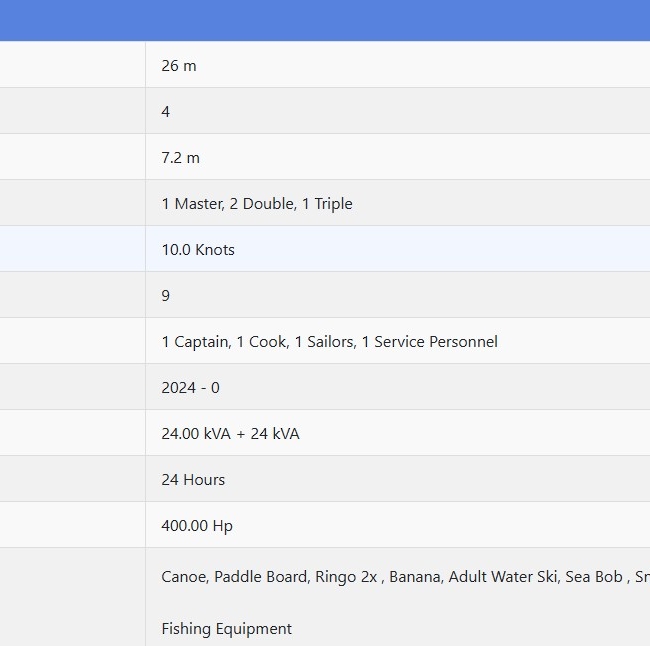Click the '1 Captain, 1 Cook' crew text

(x=329, y=342)
